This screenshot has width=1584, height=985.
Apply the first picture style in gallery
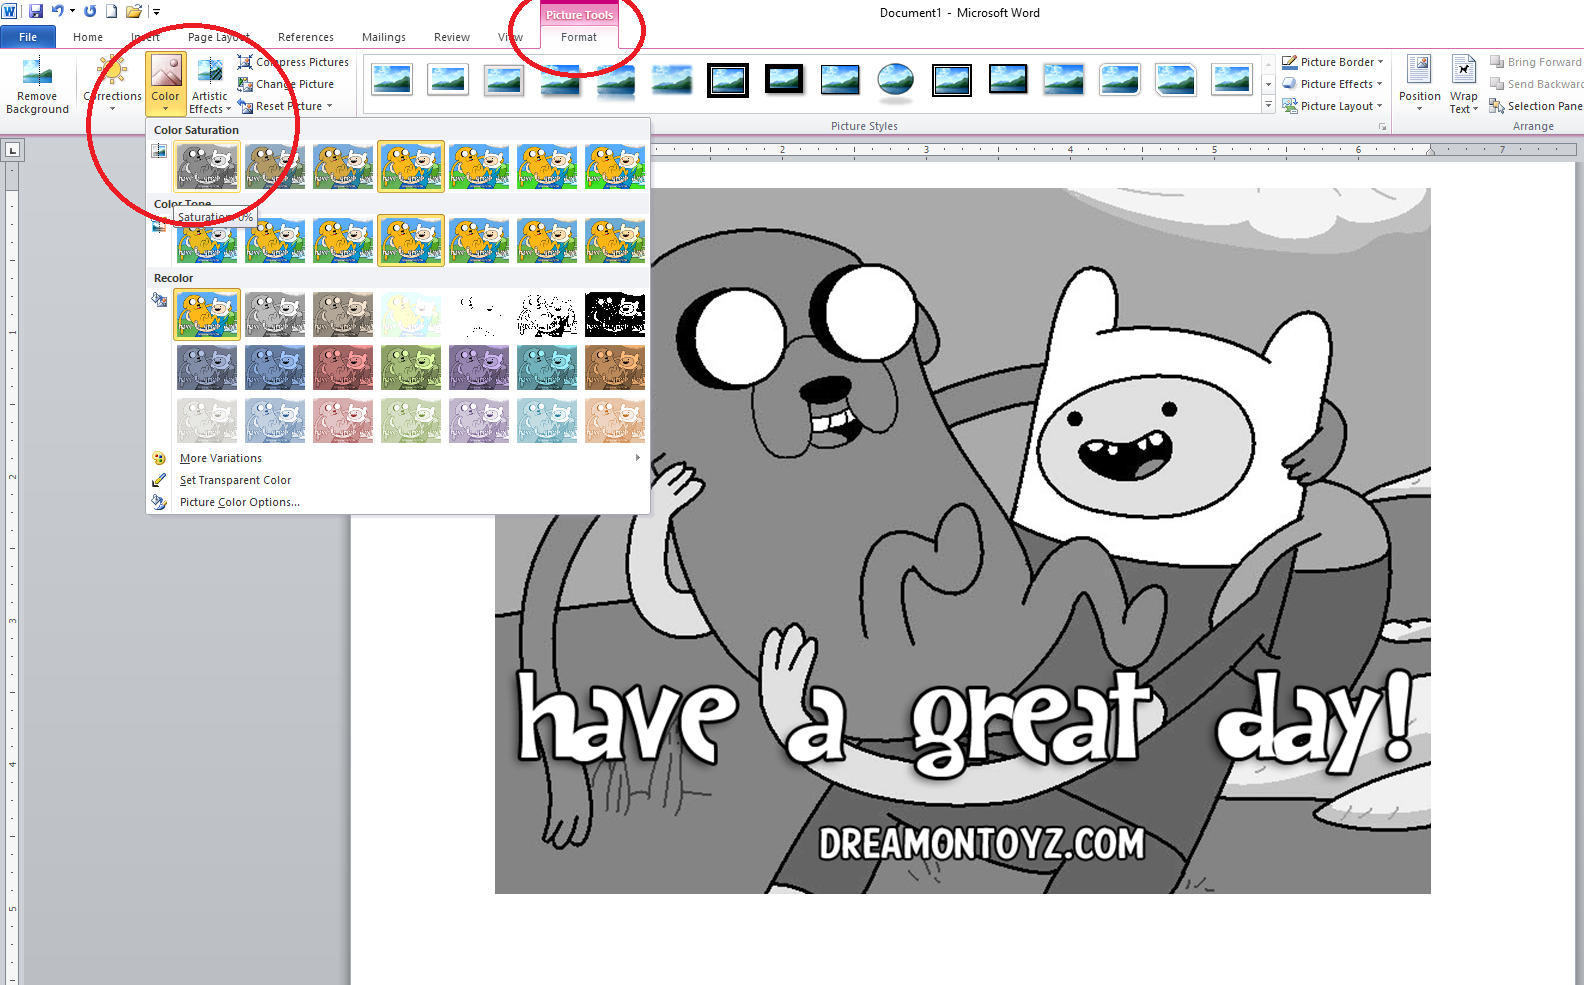[392, 80]
